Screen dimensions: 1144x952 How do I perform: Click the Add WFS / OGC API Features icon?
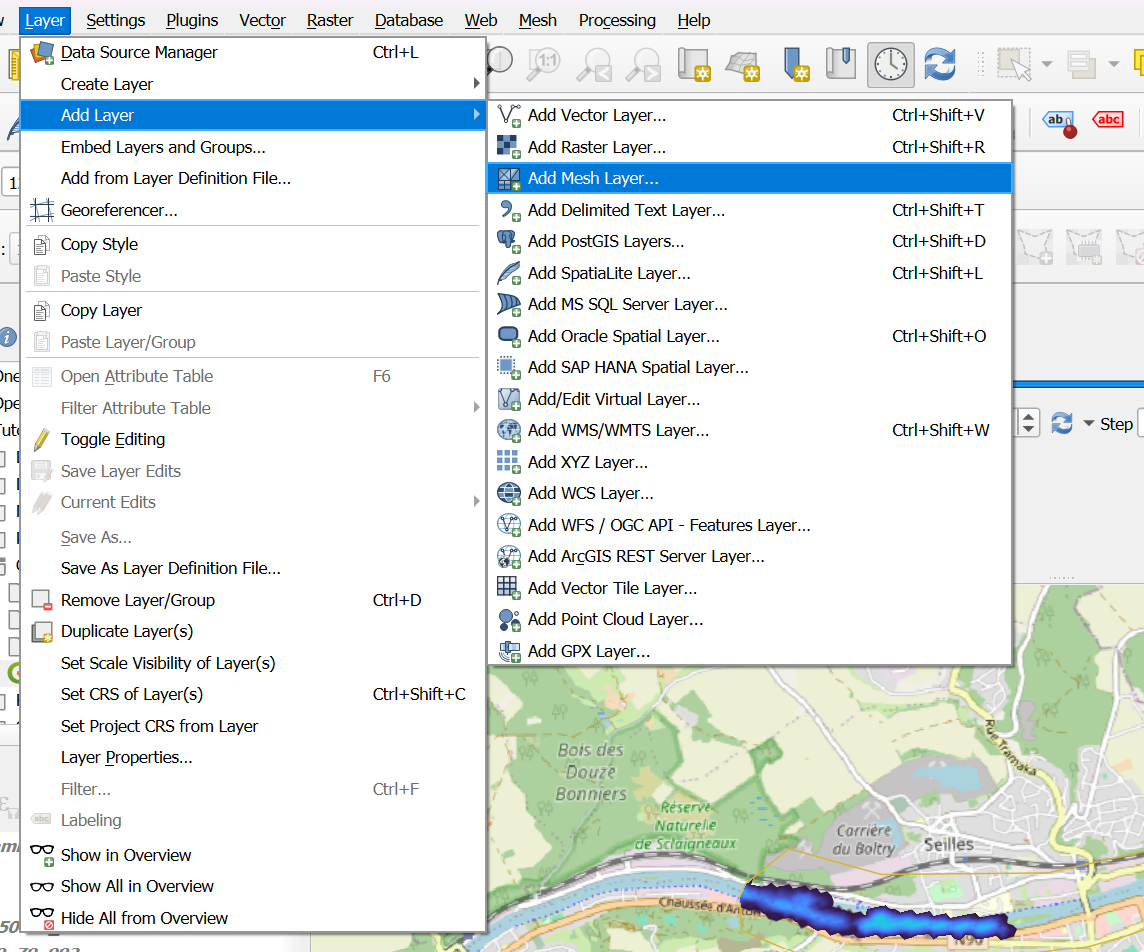pyautogui.click(x=509, y=525)
